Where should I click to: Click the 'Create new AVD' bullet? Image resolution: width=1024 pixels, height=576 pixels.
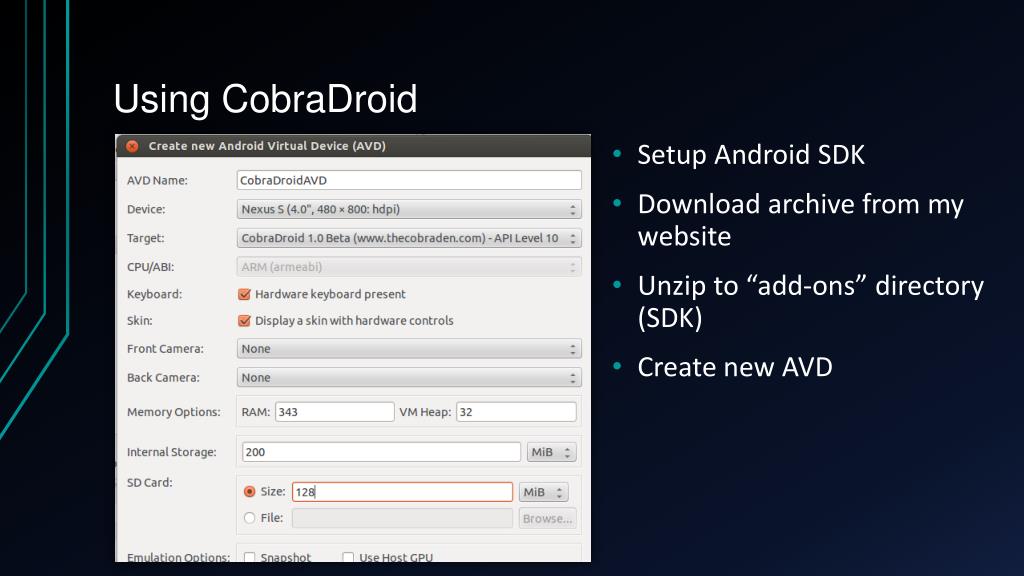tap(735, 367)
